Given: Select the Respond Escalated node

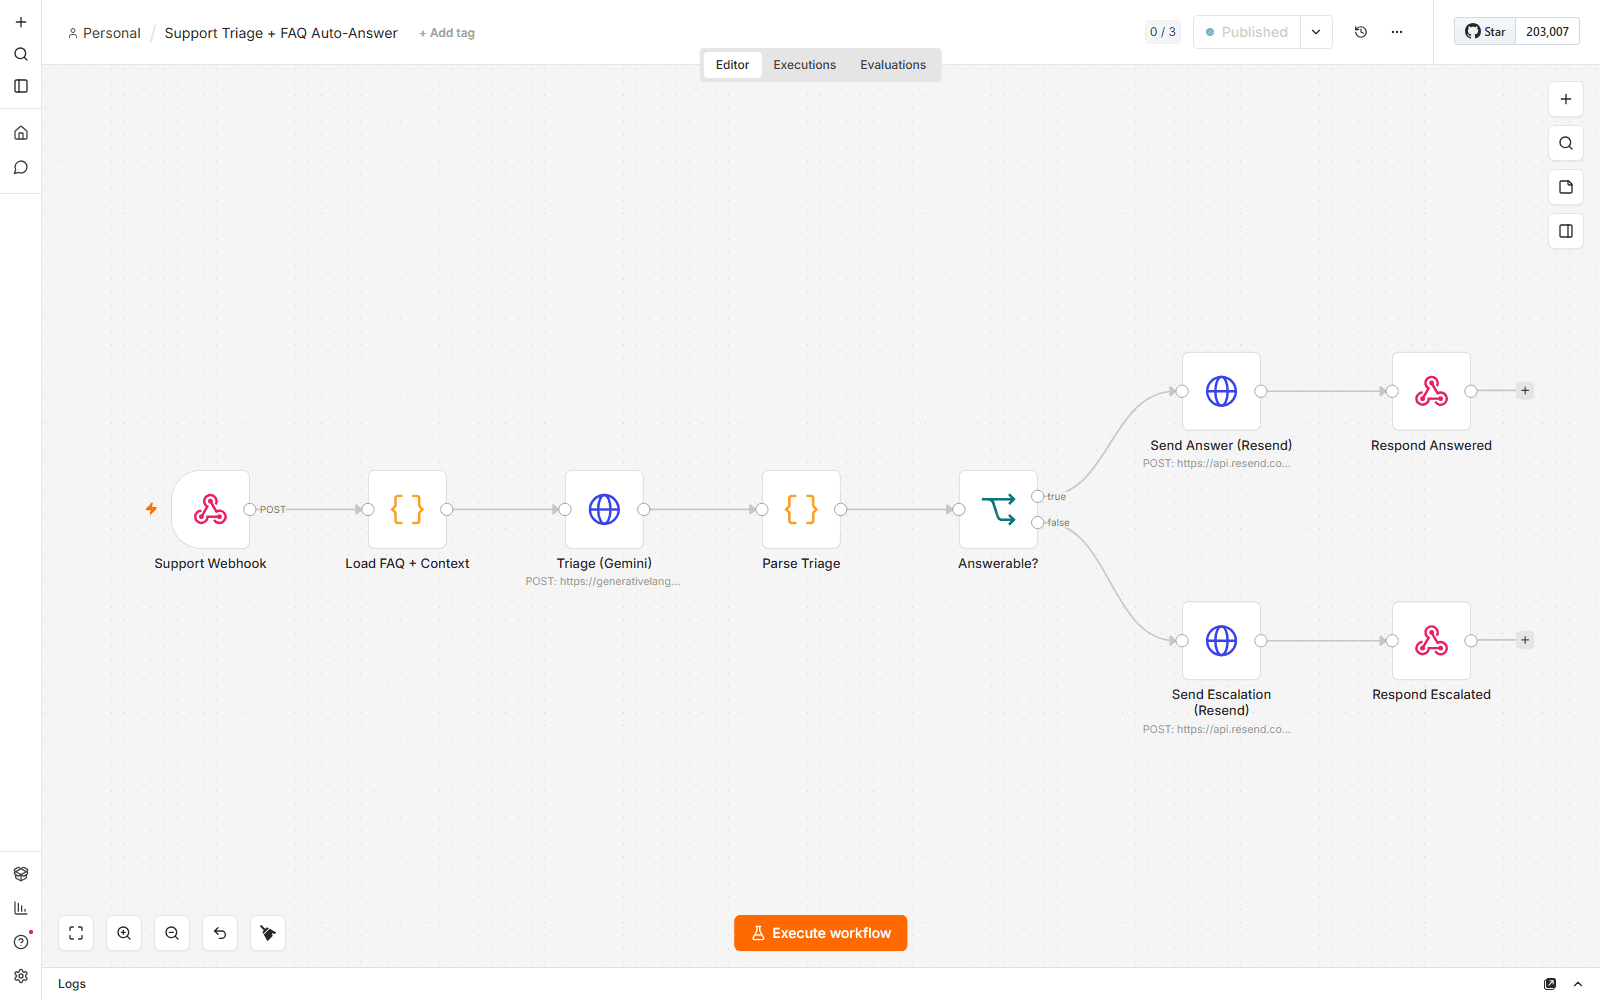Looking at the screenshot, I should coord(1431,640).
